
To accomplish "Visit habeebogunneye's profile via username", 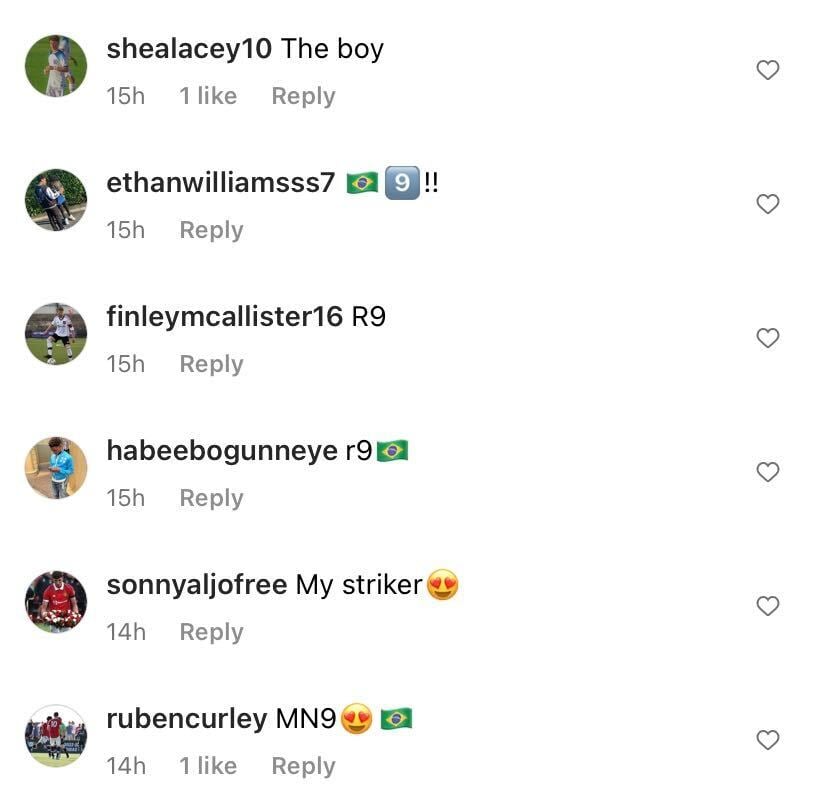I will coord(222,451).
